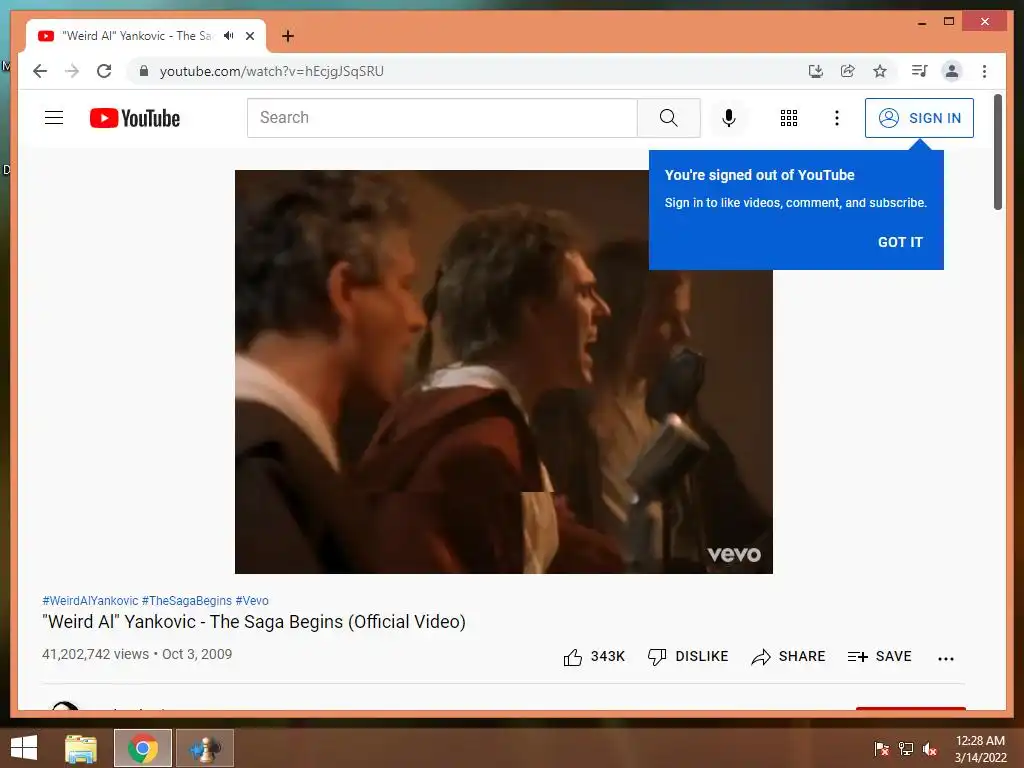Start voice search with microphone icon
Screen dimensions: 1024x768
coord(729,118)
